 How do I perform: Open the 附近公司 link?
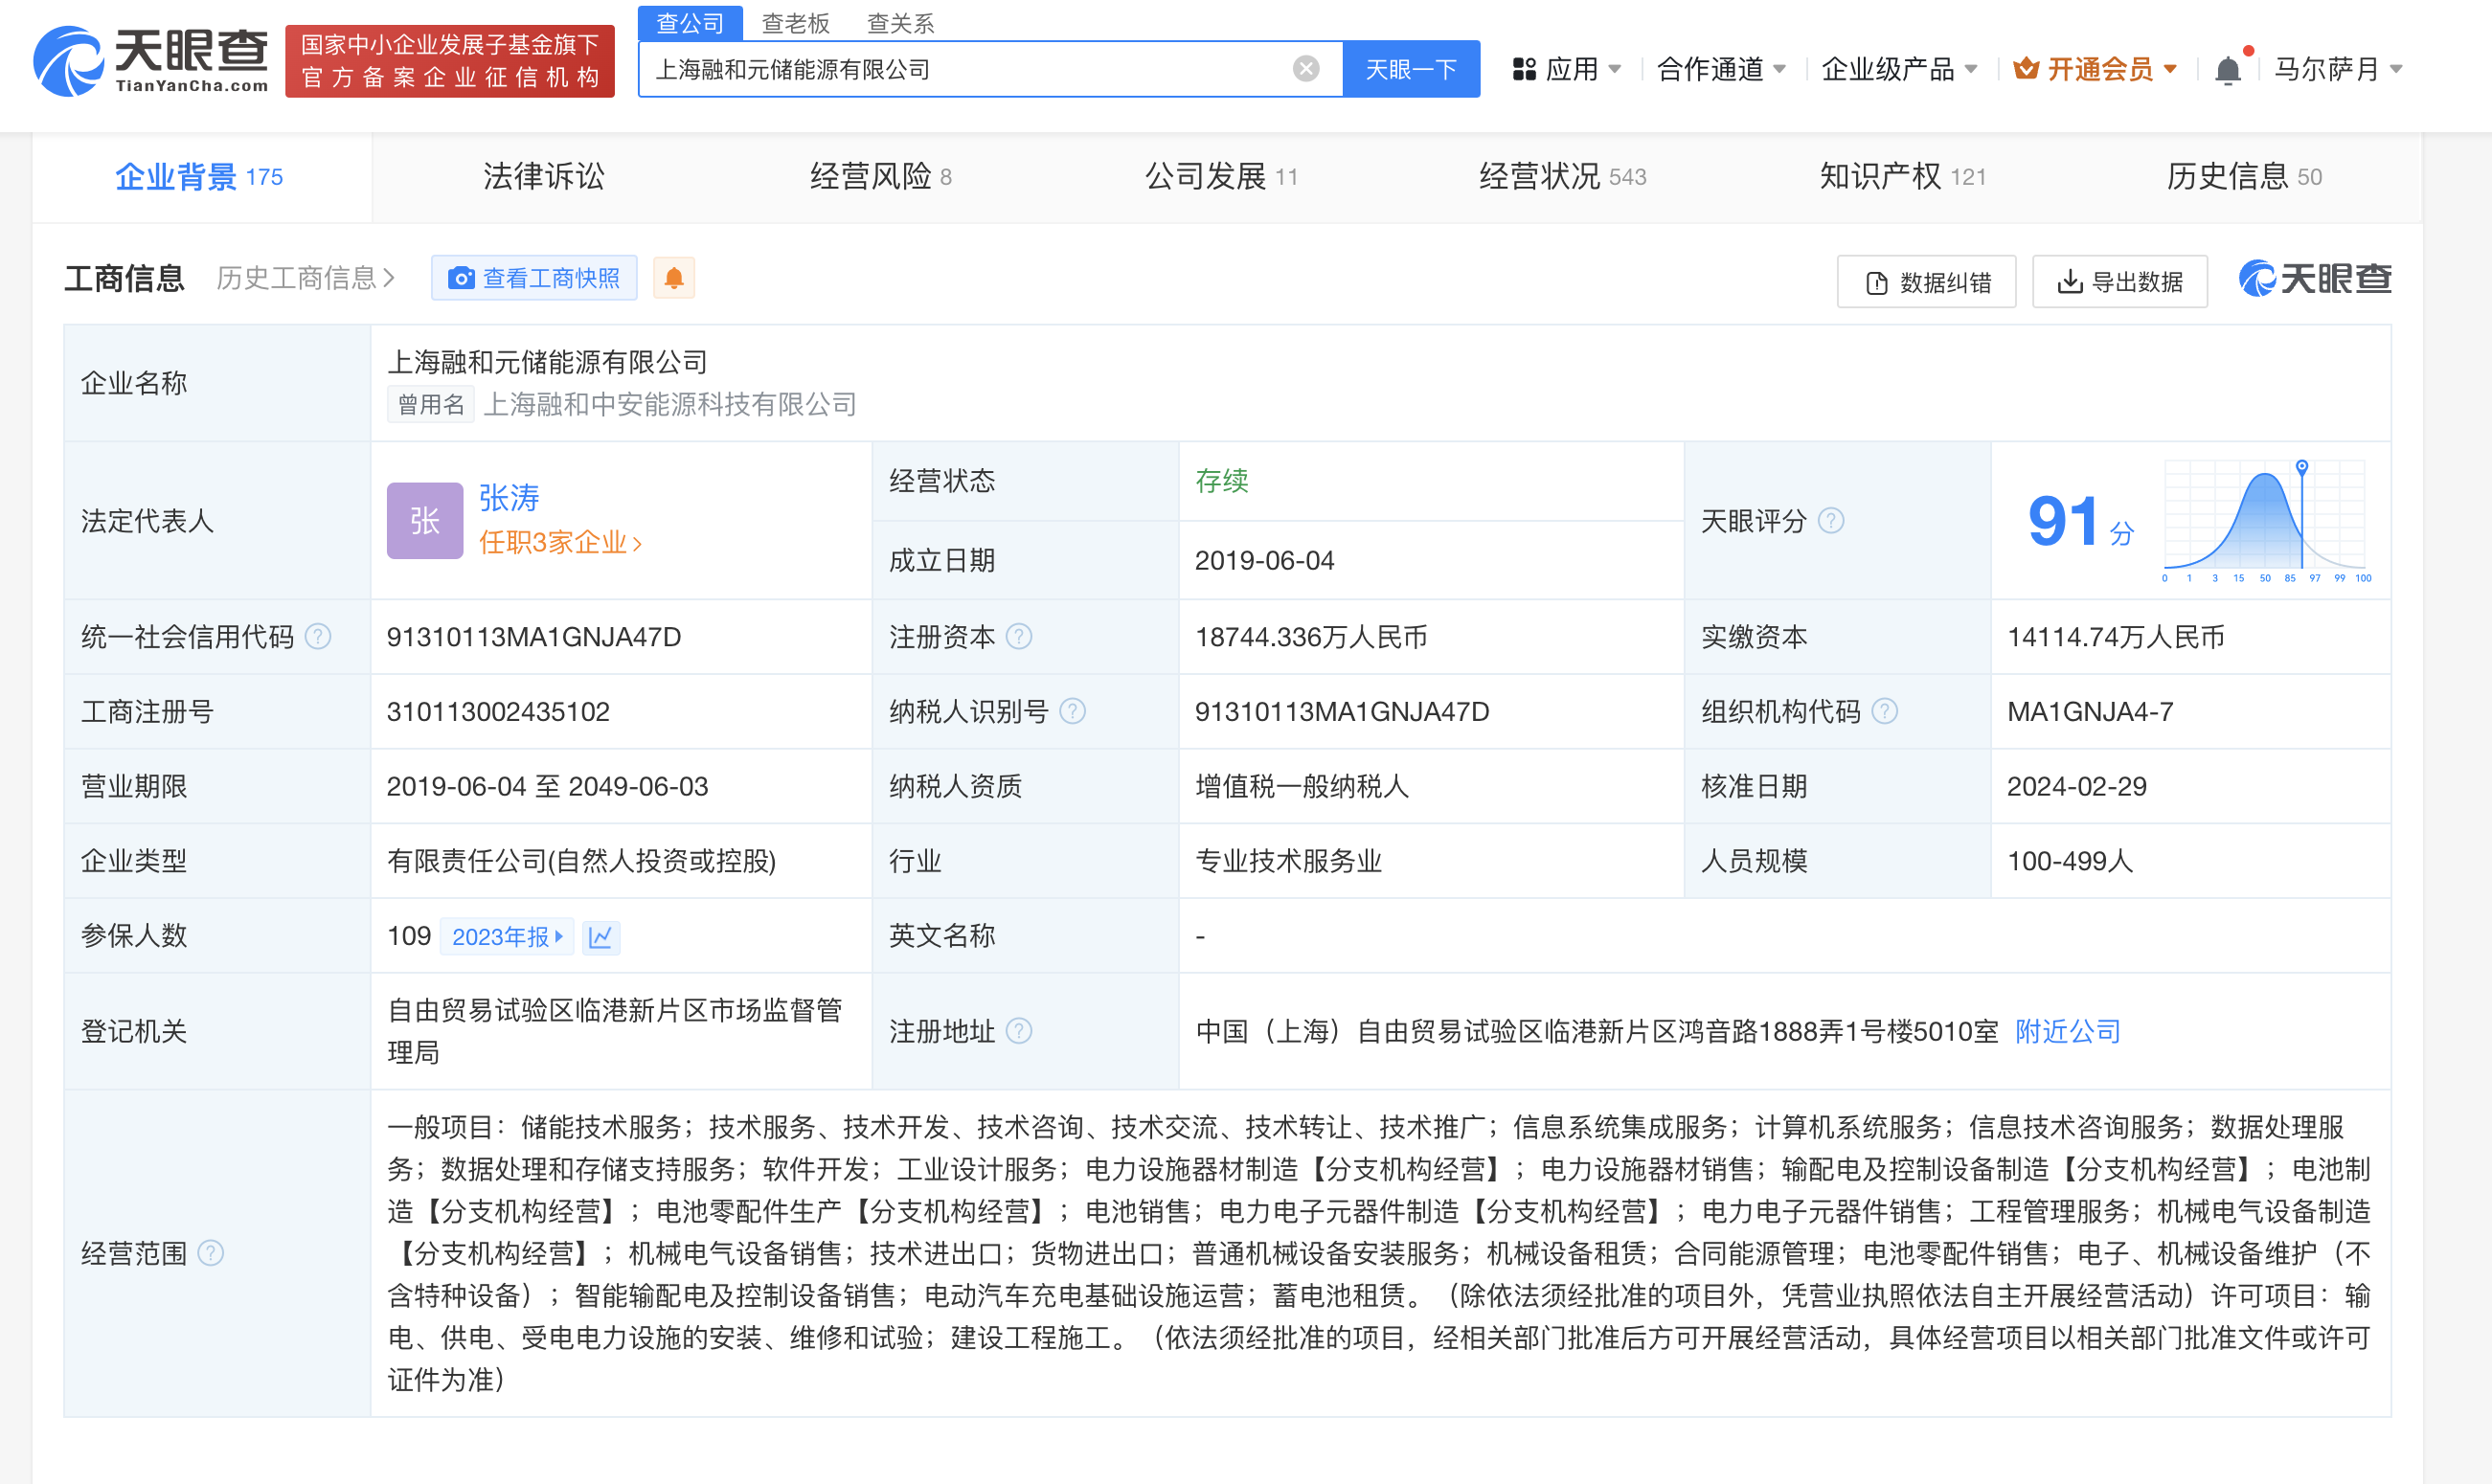2066,1031
